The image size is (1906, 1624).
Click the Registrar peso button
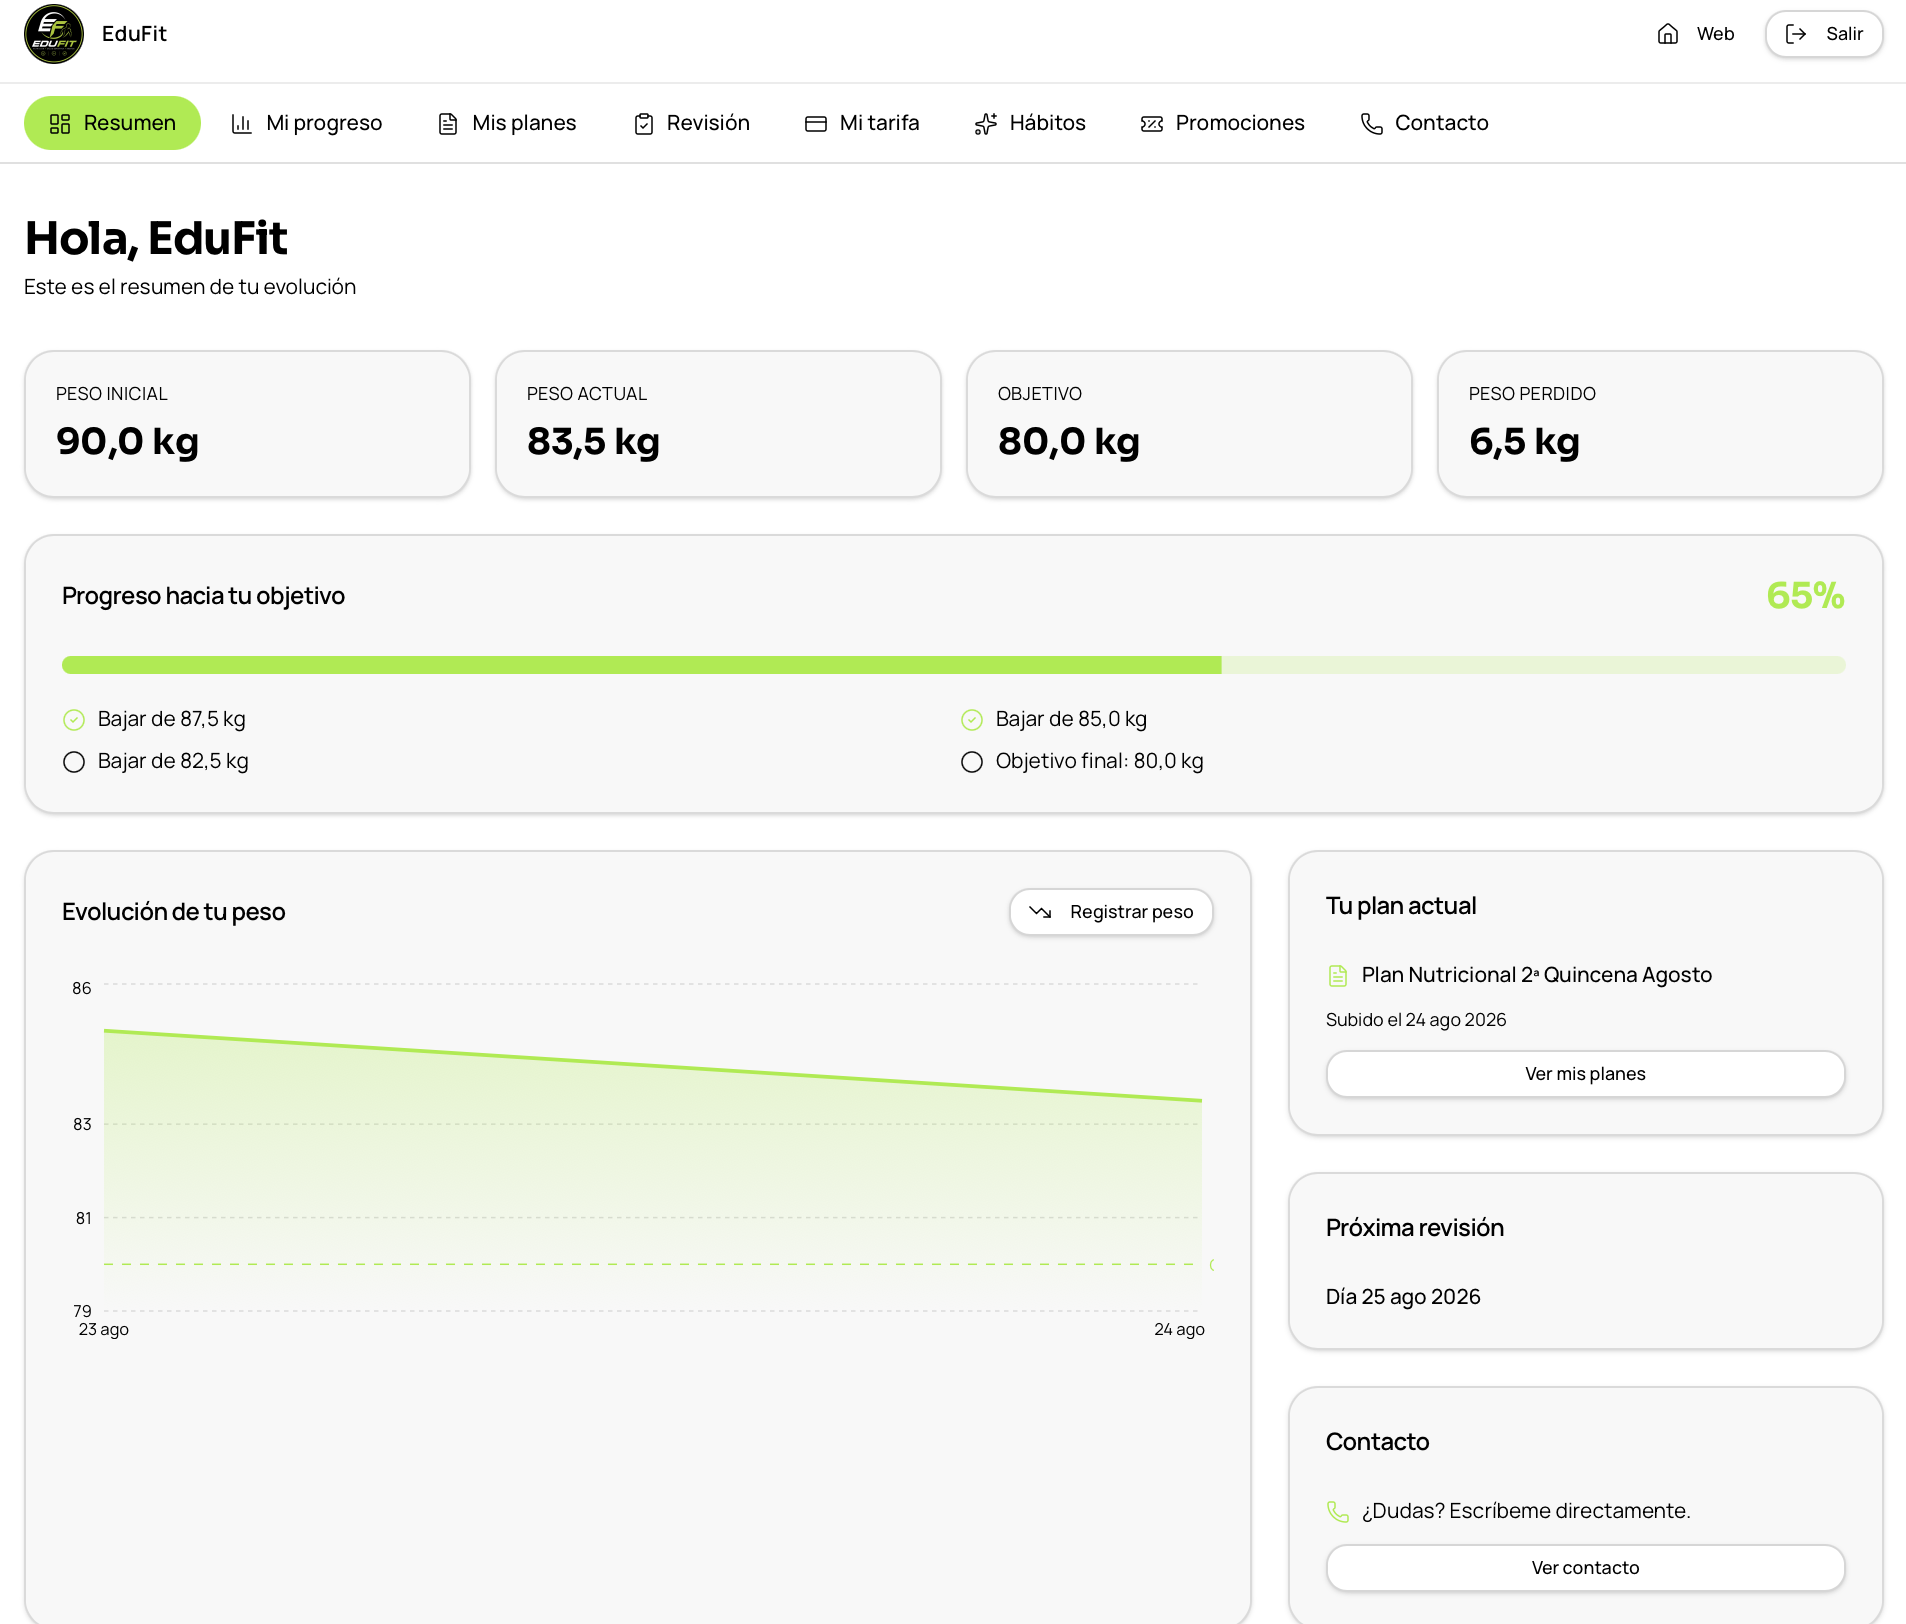(1111, 912)
